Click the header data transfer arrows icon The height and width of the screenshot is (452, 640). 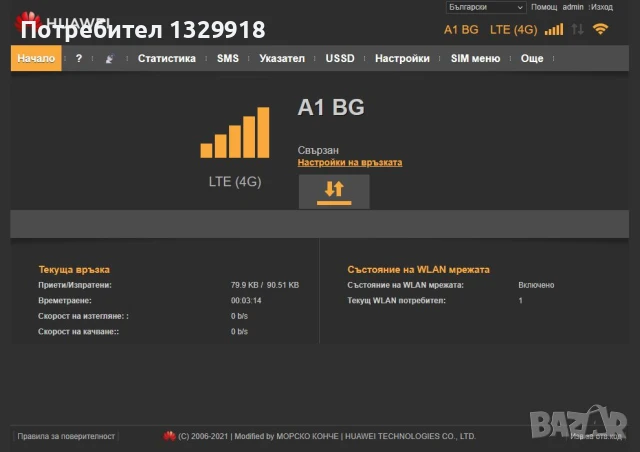577,29
